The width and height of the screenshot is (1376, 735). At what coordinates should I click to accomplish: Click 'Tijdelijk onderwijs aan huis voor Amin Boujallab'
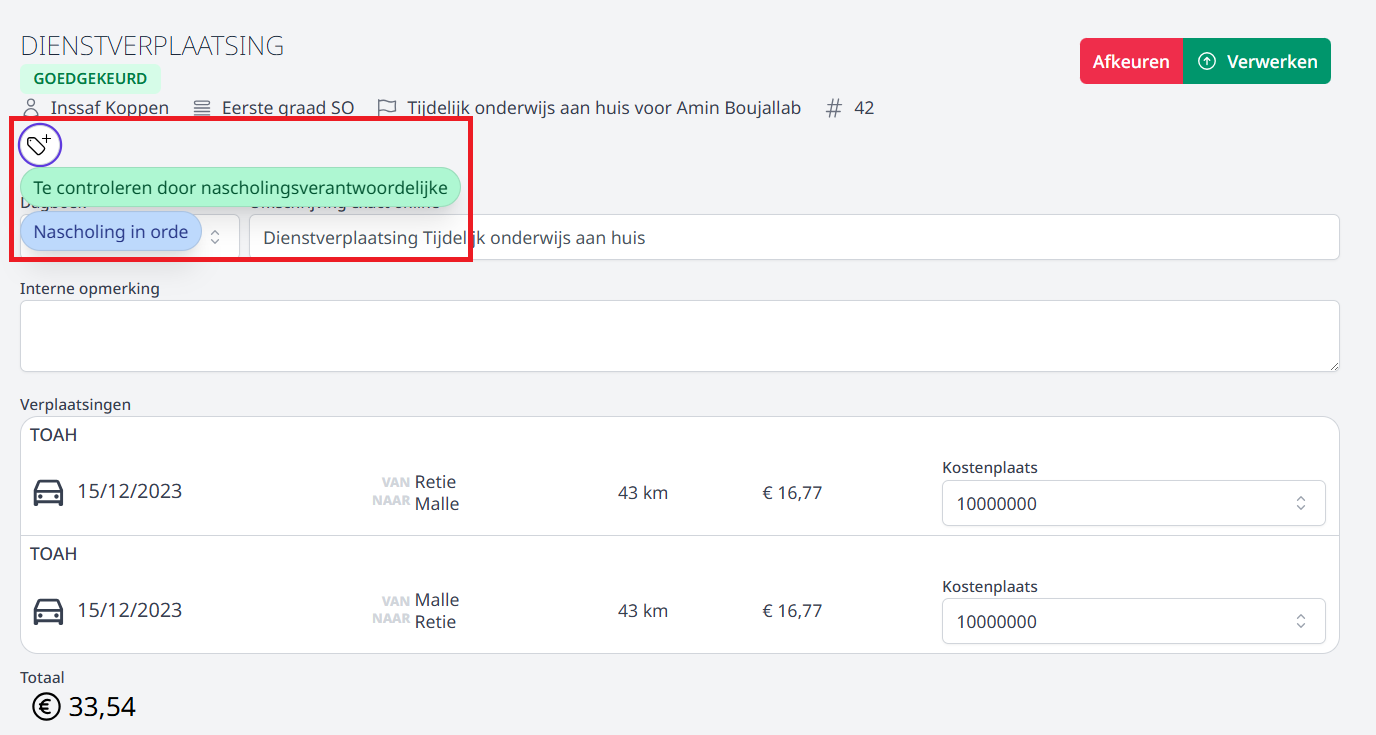[604, 107]
